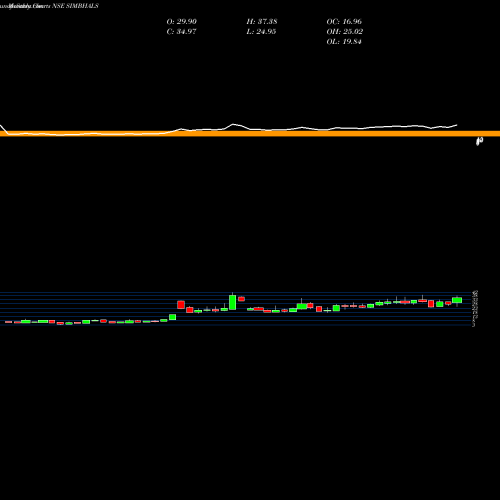This screenshot has width=500, height=500.
Task: Click the high value H: 37.38
Action: [x=262, y=22]
